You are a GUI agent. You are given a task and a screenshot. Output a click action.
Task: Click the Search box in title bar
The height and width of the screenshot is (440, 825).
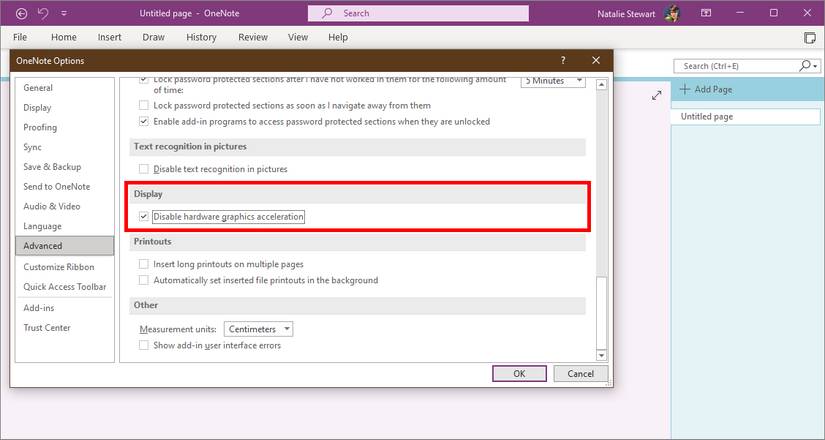(418, 14)
